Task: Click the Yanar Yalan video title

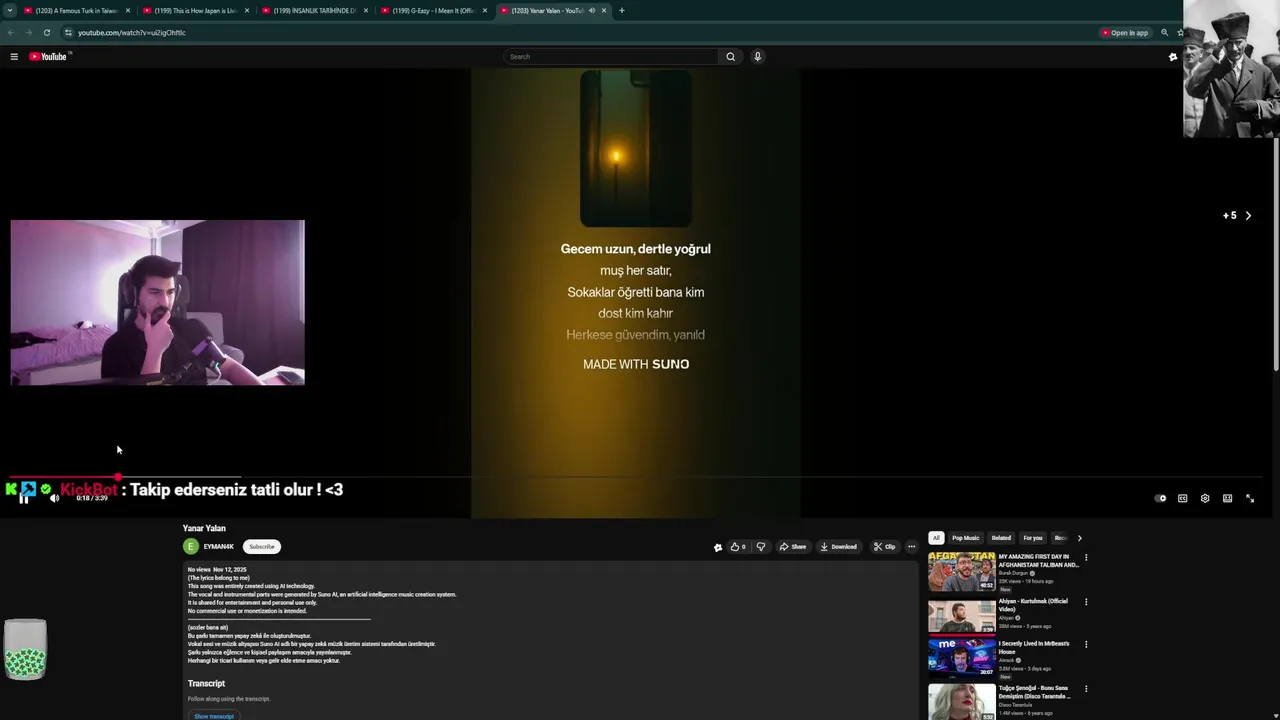Action: pos(204,528)
